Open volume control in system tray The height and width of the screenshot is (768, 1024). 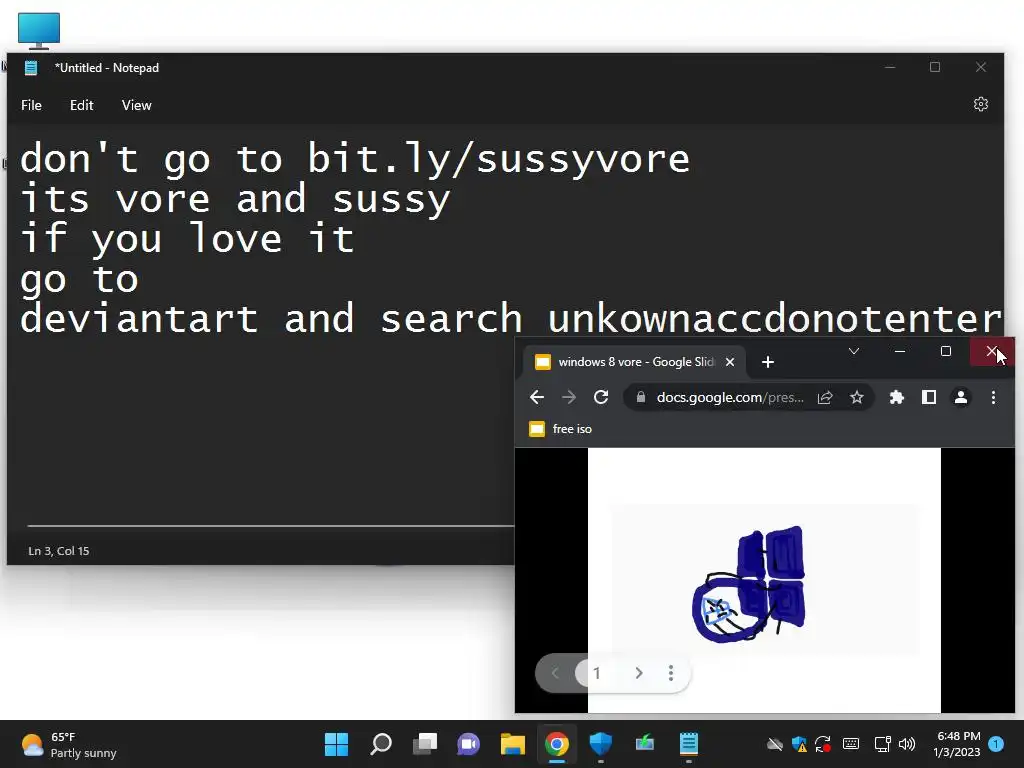(x=906, y=744)
